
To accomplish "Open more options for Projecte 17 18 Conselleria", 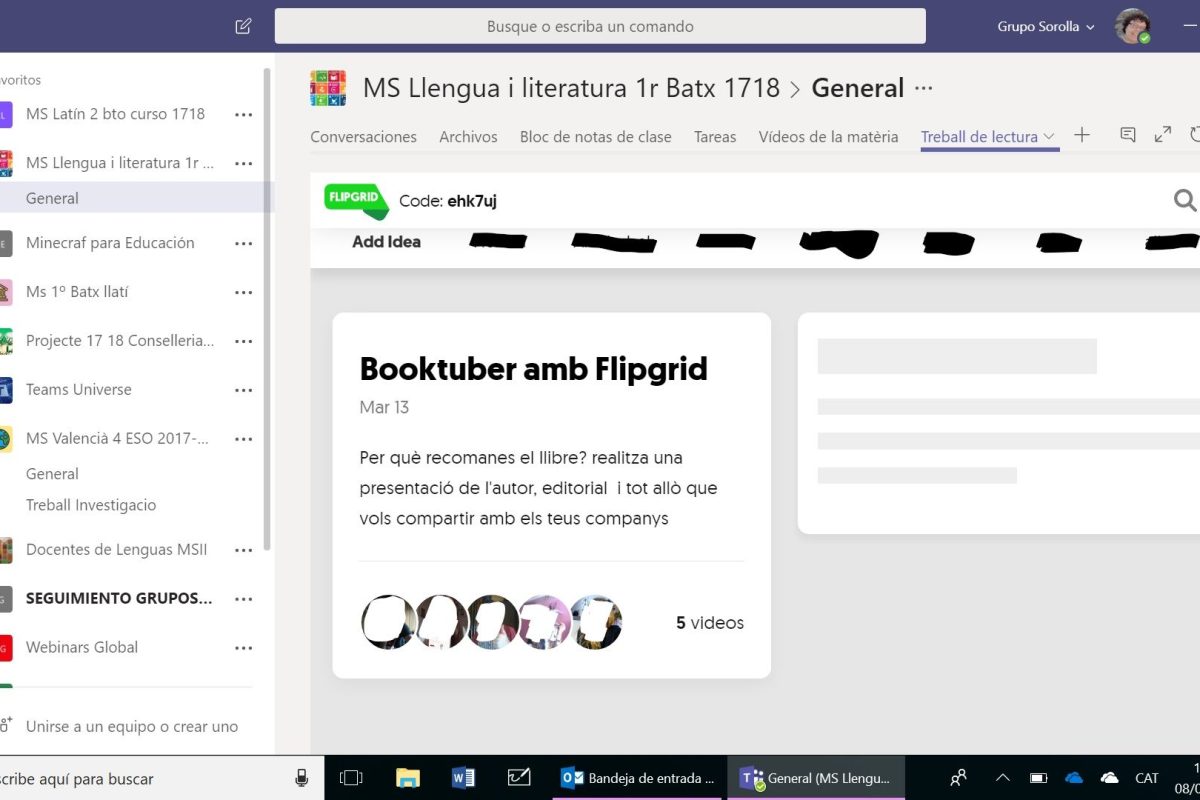I will coord(243,341).
